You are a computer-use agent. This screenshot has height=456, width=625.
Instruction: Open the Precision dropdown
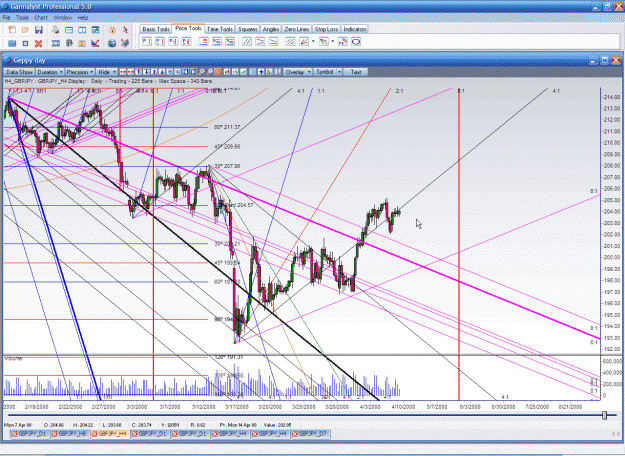(x=80, y=72)
